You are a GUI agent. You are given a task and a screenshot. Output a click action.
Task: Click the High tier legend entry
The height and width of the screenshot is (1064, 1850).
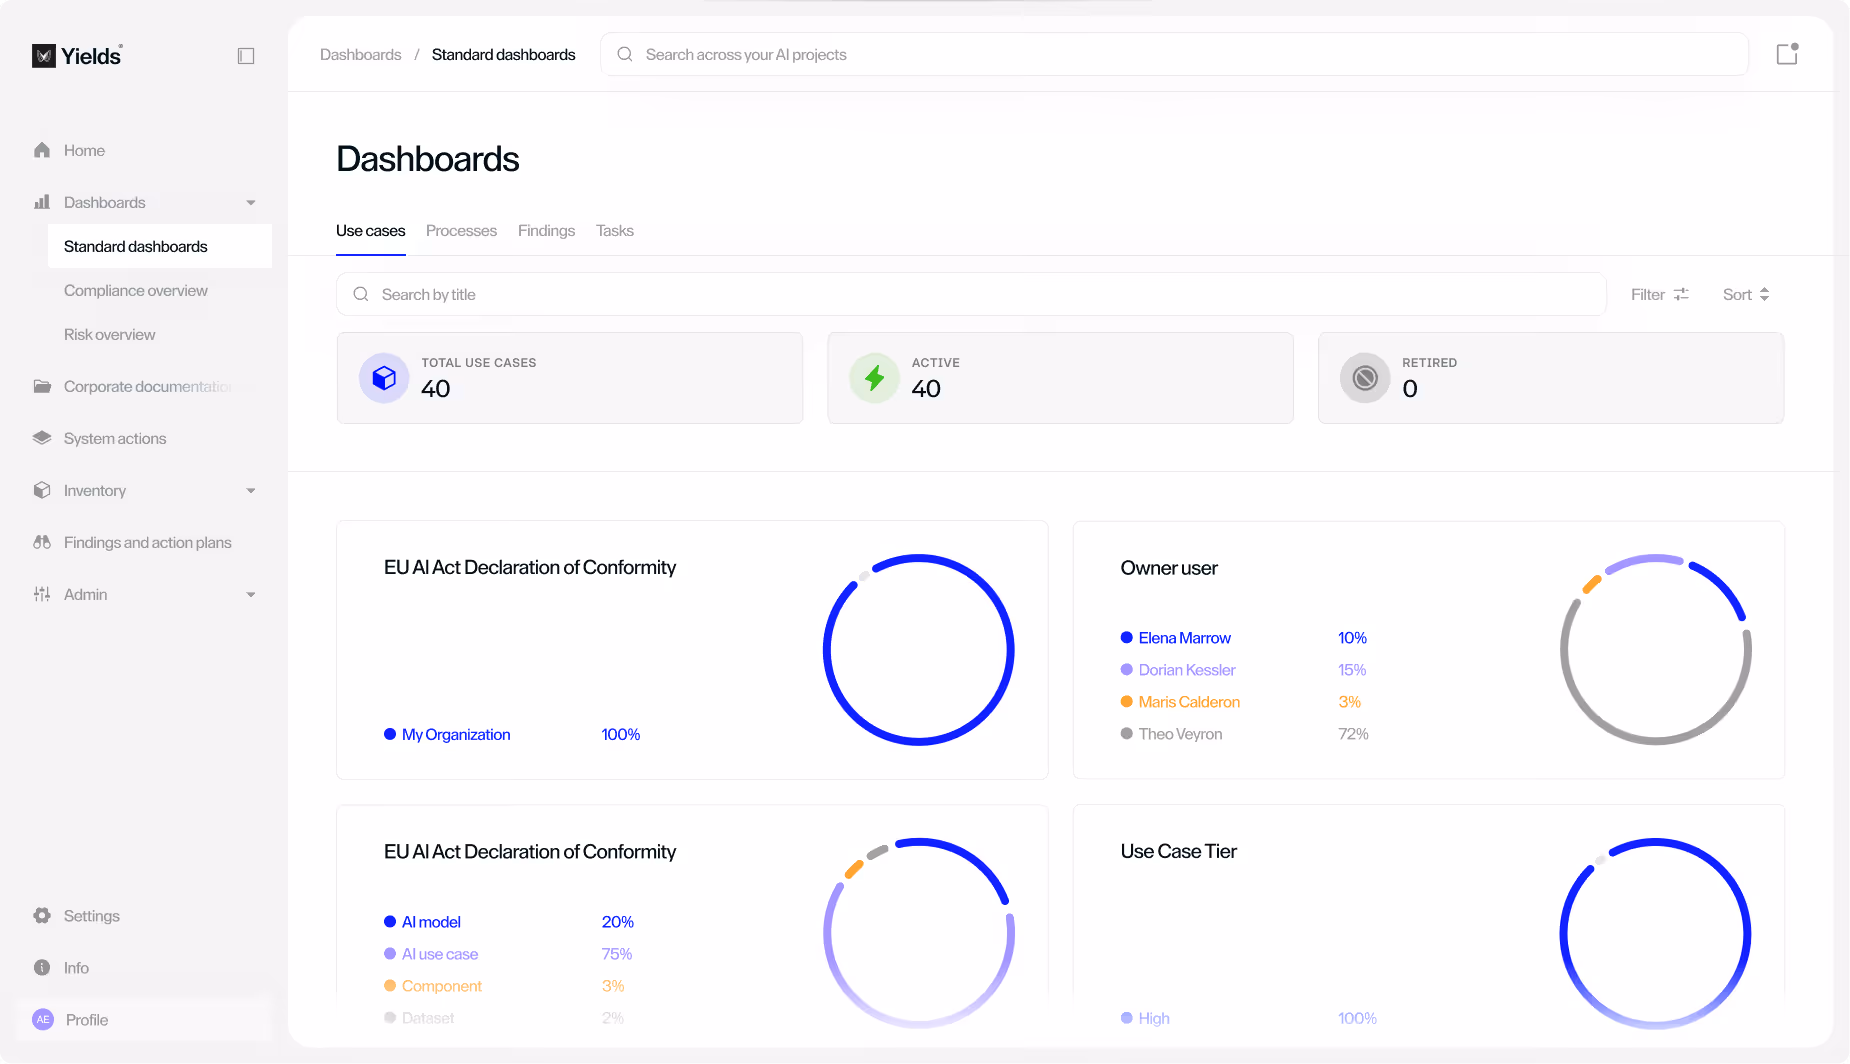click(1154, 1018)
